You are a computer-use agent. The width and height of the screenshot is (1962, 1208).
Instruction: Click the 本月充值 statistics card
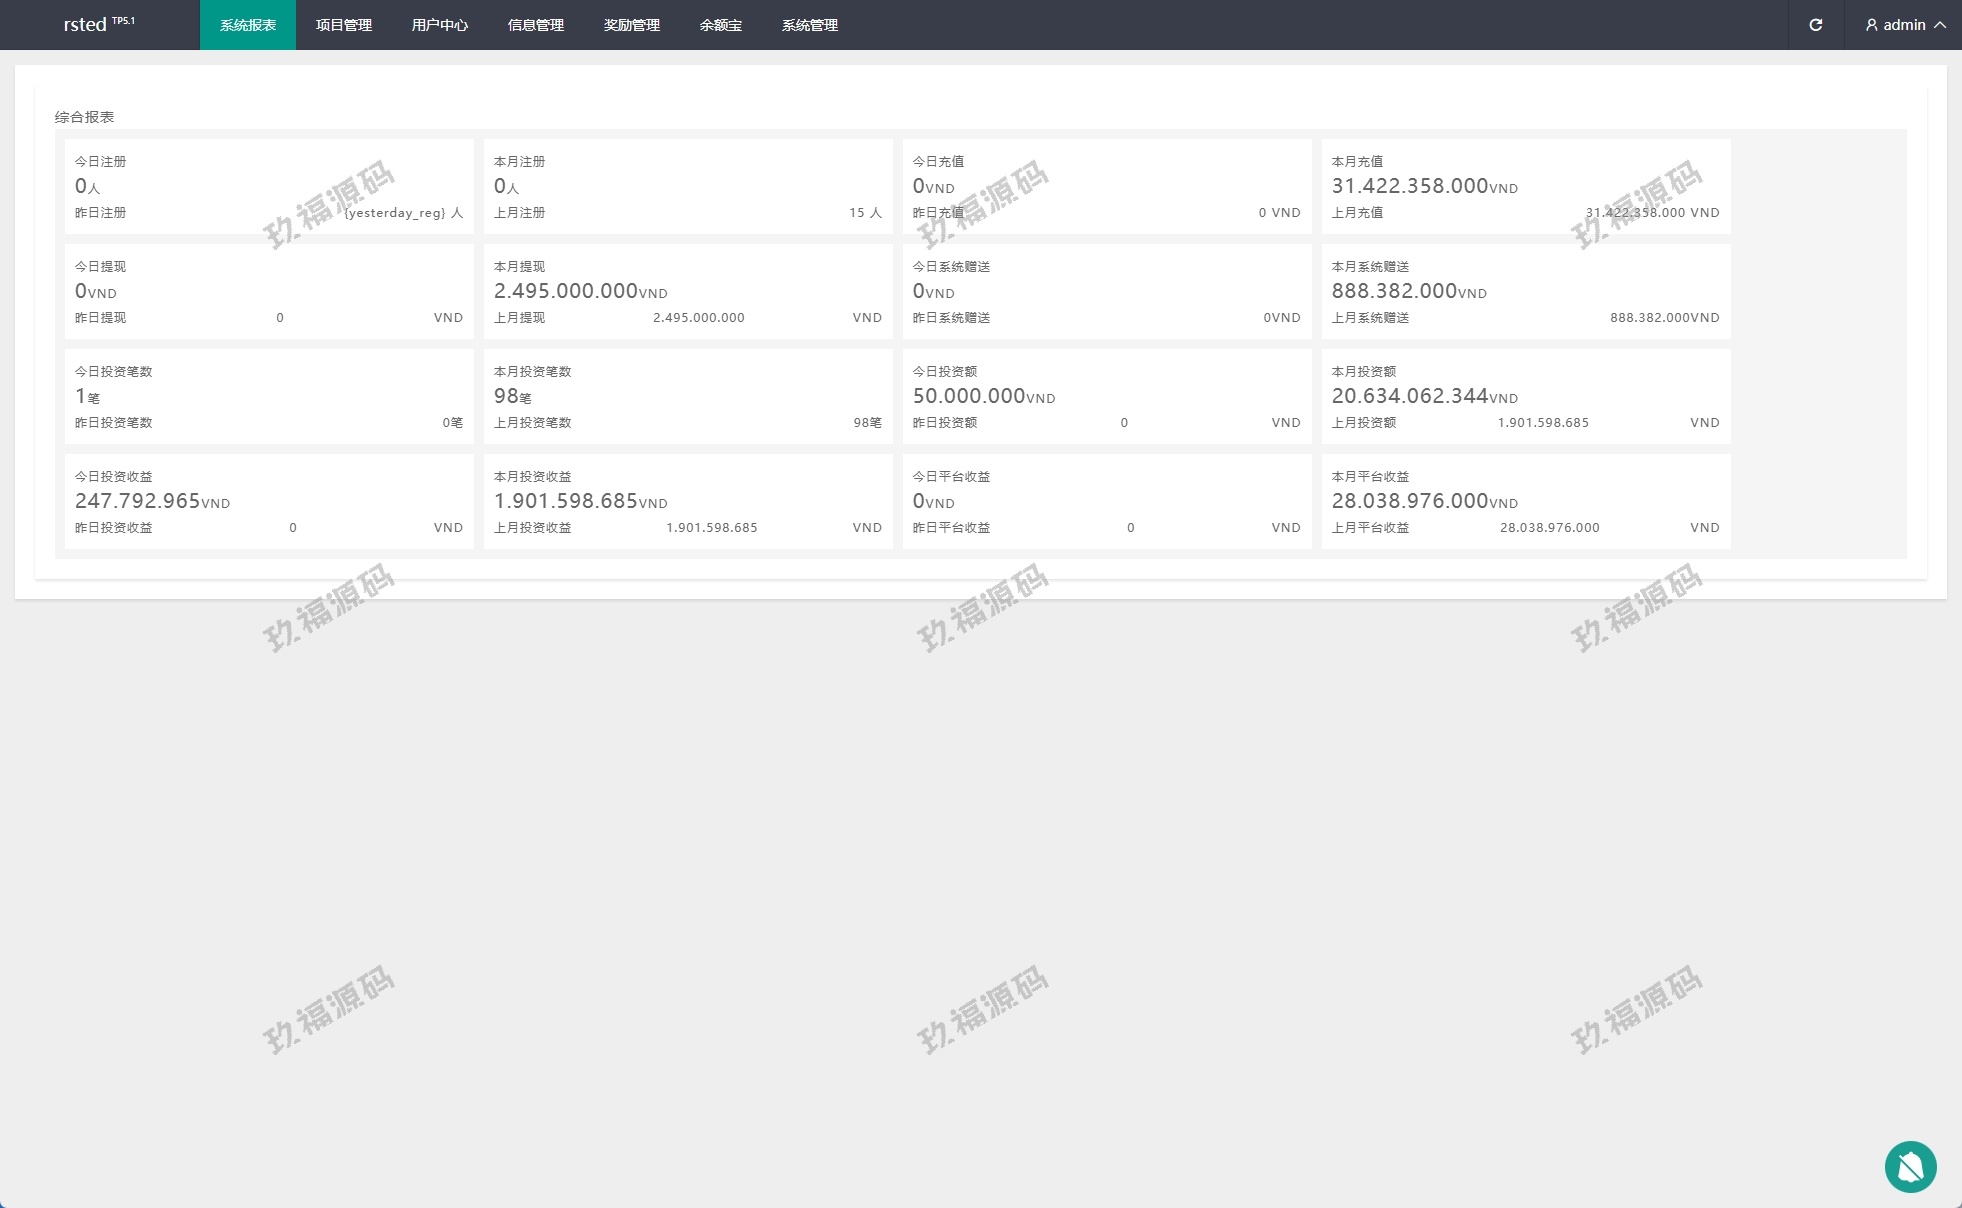click(1525, 186)
